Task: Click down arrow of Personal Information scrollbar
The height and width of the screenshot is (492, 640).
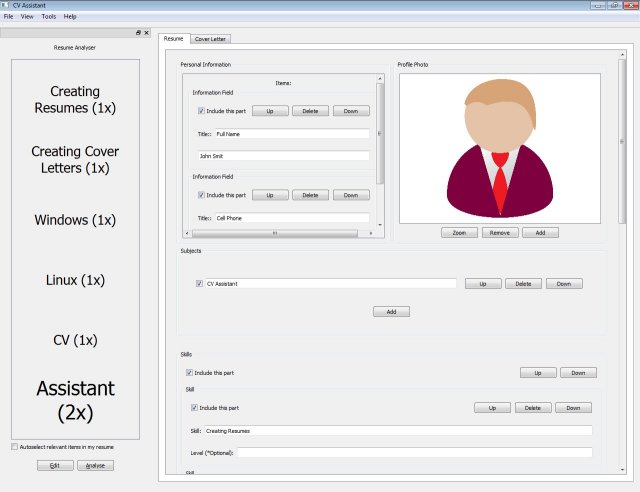Action: 380,225
